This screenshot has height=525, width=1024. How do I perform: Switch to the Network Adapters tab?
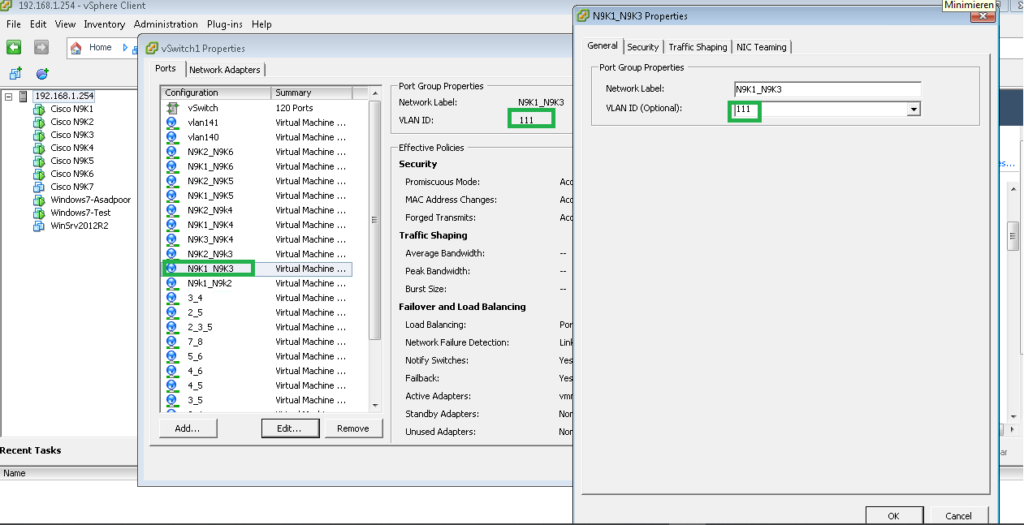click(225, 70)
